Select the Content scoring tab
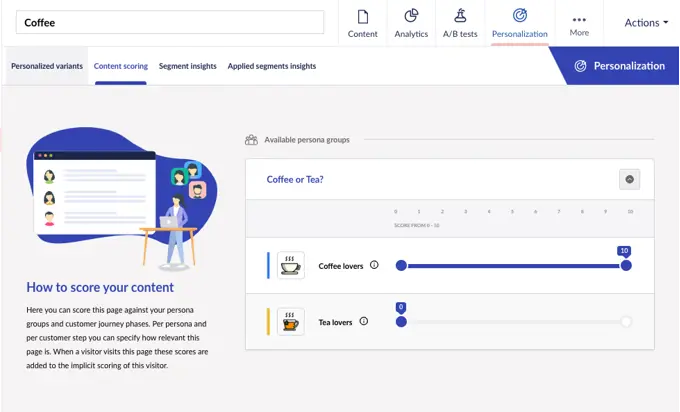Image resolution: width=680 pixels, height=412 pixels. tap(120, 66)
